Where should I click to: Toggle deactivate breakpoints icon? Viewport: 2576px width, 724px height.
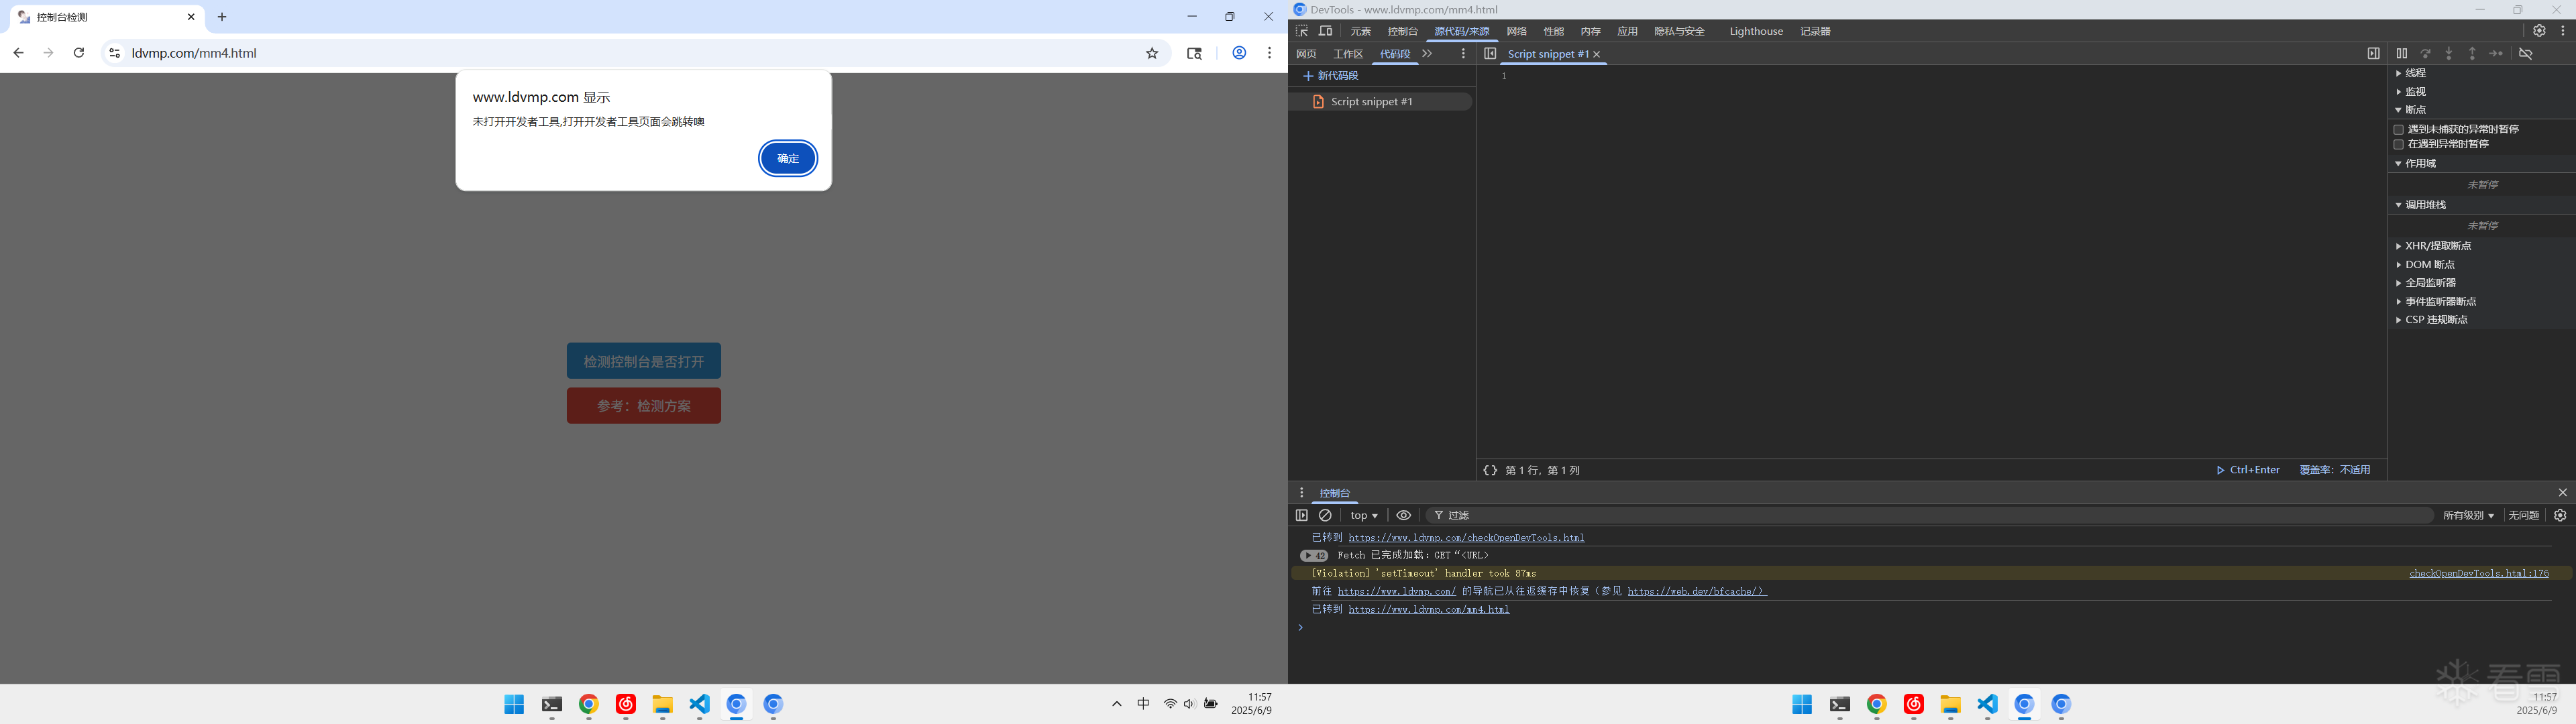pos(2525,53)
